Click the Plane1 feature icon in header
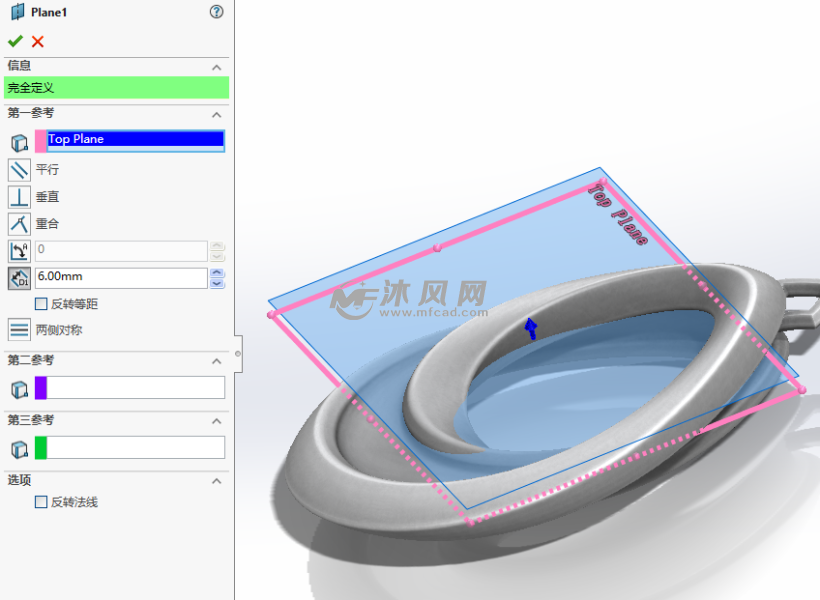 [x=17, y=12]
